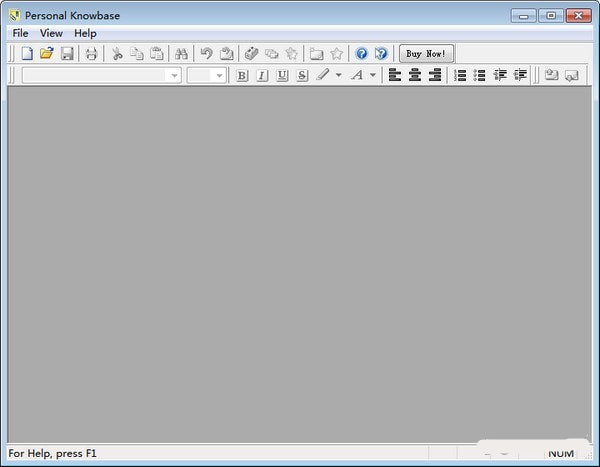
Task: Create a new file with the blank page icon
Action: pos(27,54)
